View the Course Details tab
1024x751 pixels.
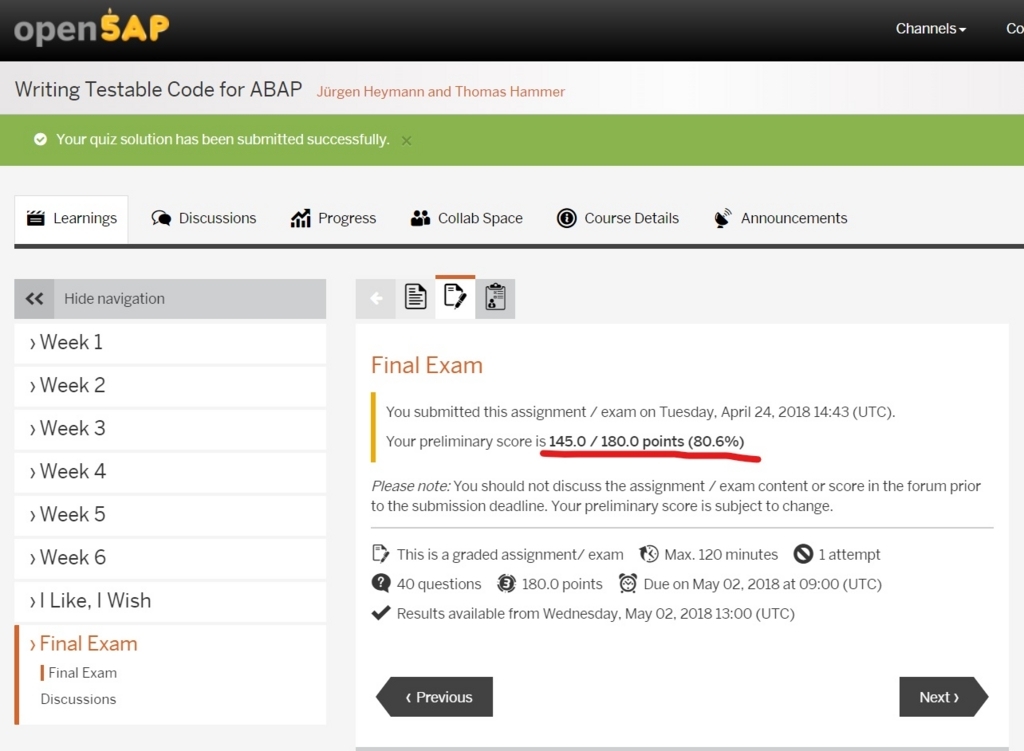coord(618,218)
